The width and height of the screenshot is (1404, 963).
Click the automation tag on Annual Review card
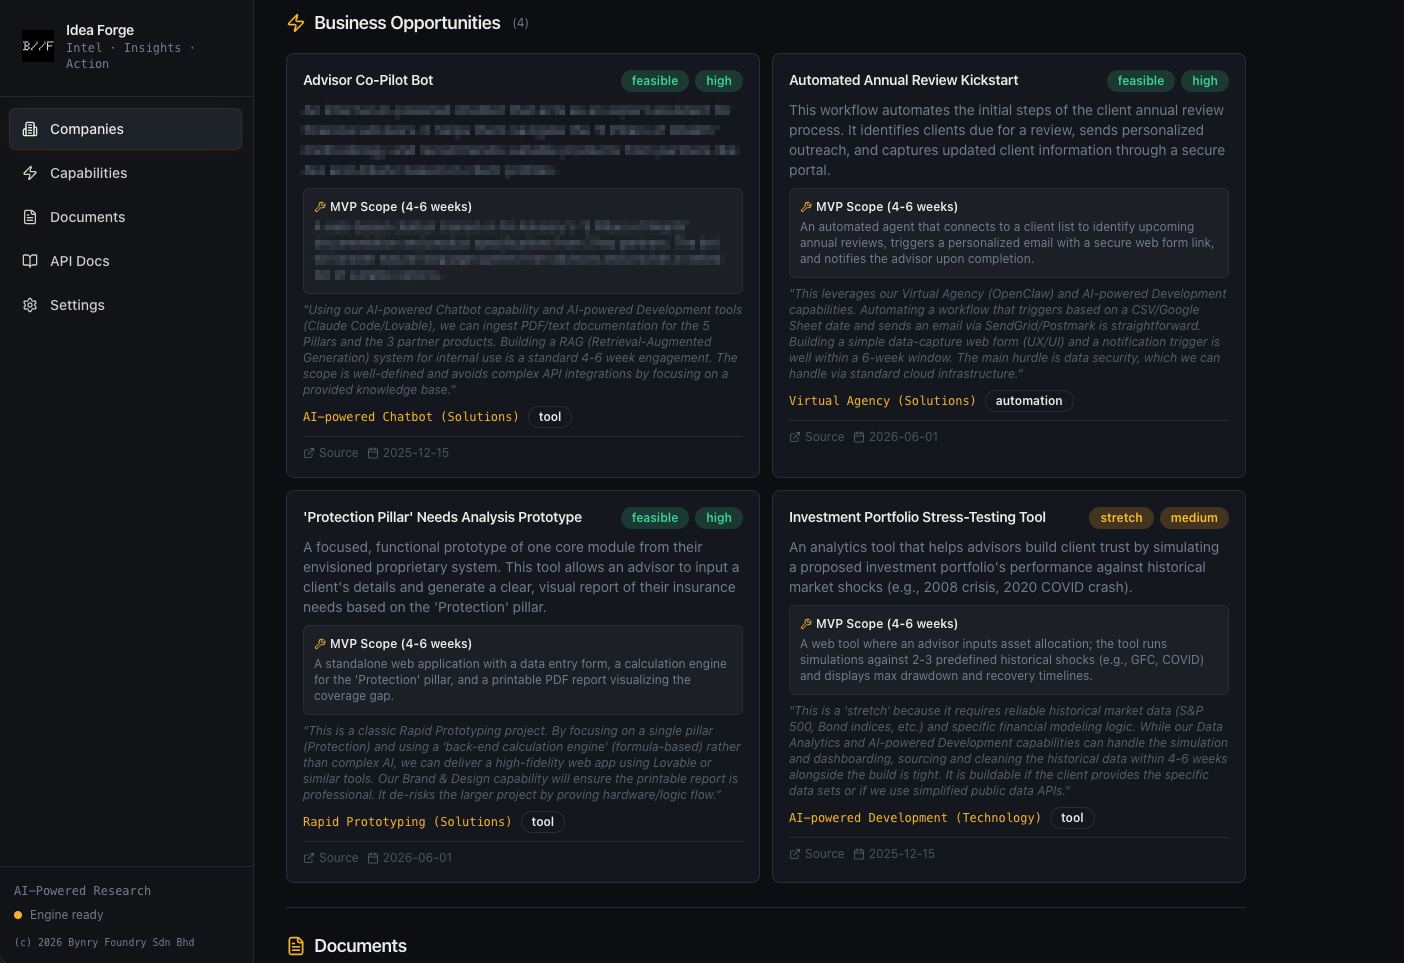1029,401
